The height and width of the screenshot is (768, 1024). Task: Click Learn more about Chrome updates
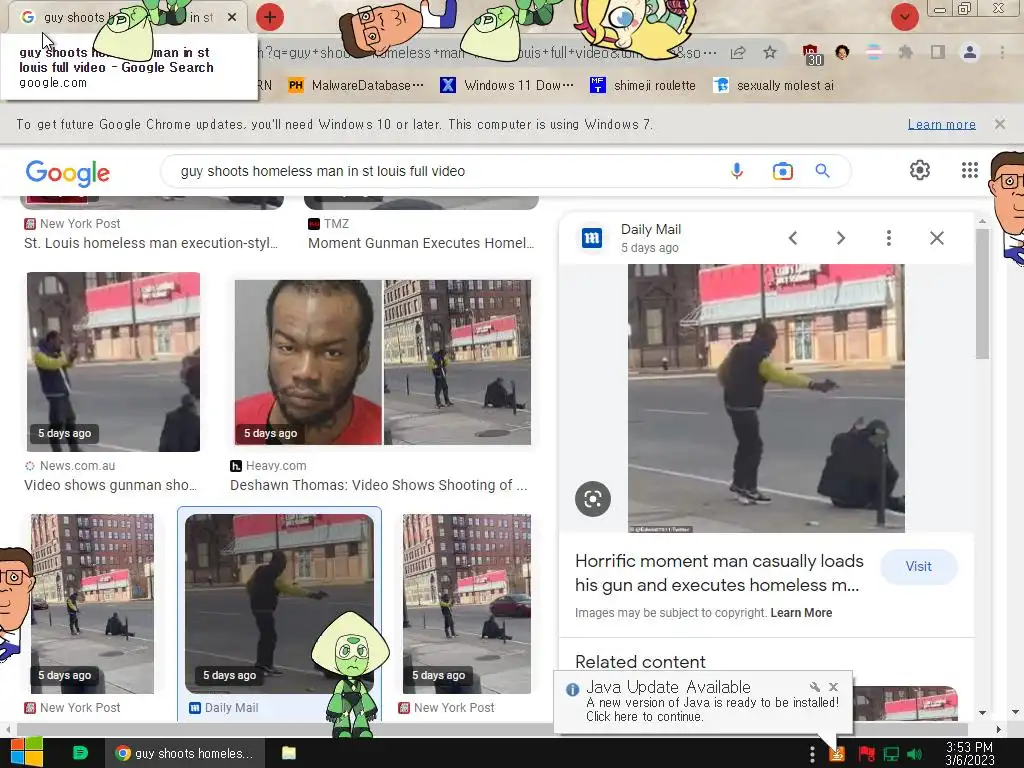point(941,124)
